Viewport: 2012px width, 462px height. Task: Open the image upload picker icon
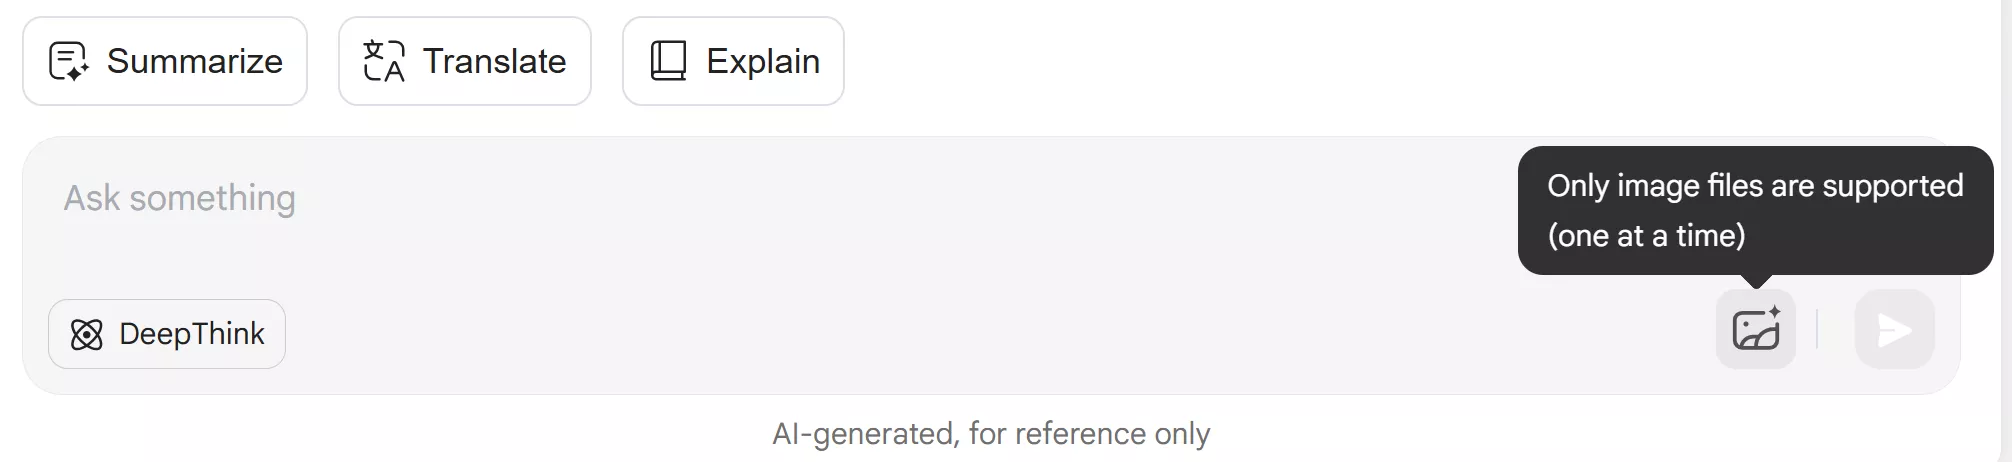coord(1754,331)
